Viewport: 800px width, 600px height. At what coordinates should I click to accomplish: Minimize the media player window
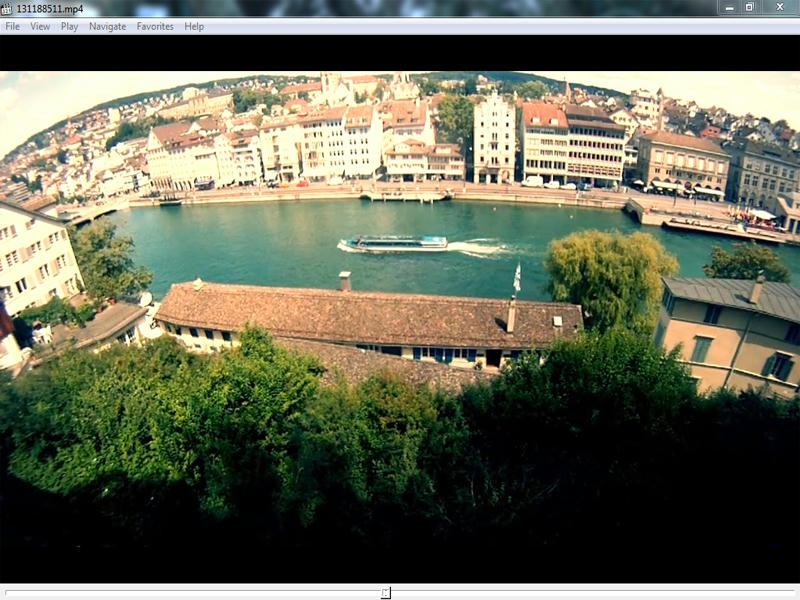coord(730,7)
